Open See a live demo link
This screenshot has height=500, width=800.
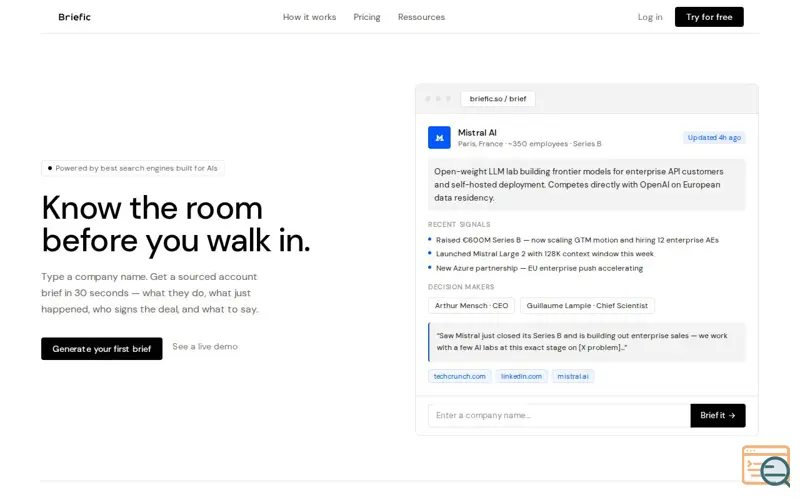coord(205,346)
